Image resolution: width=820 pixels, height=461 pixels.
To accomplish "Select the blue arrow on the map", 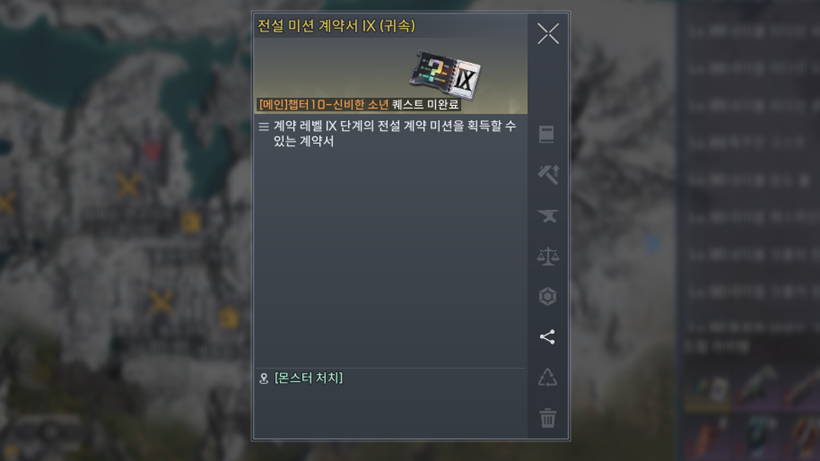I will pyautogui.click(x=653, y=244).
